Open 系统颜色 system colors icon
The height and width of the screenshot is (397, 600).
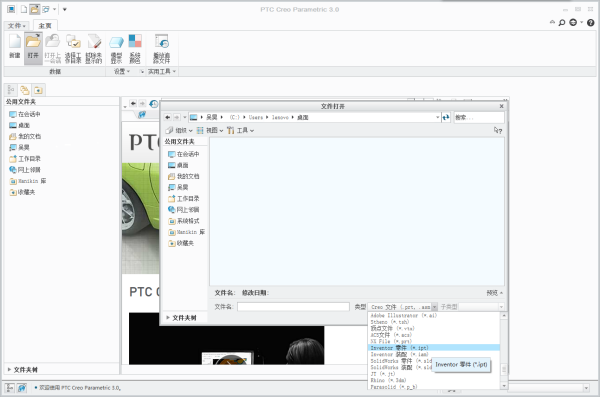point(135,48)
